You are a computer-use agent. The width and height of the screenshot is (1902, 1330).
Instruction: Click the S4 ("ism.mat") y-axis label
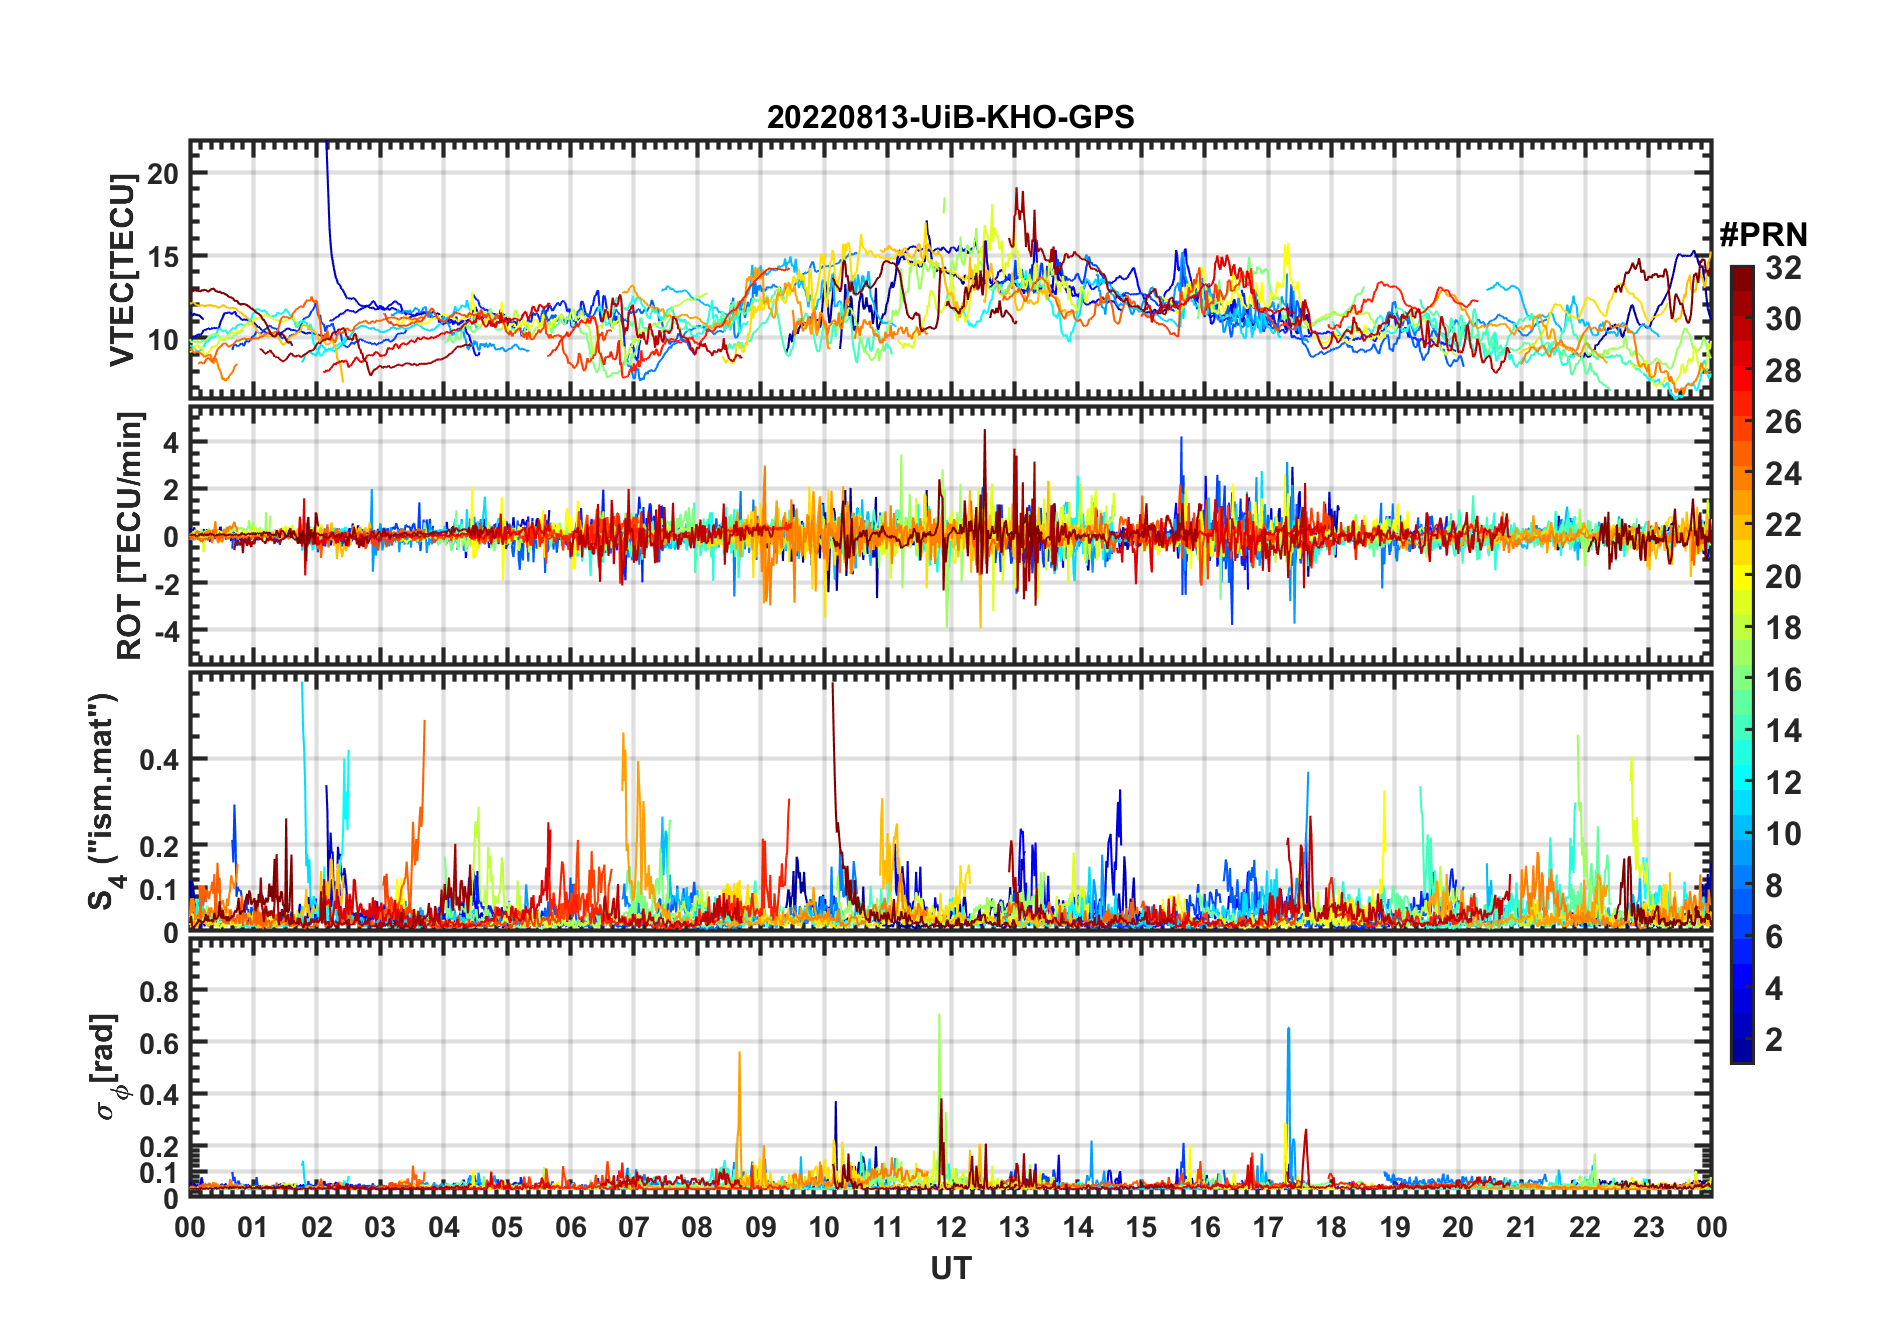[104, 802]
